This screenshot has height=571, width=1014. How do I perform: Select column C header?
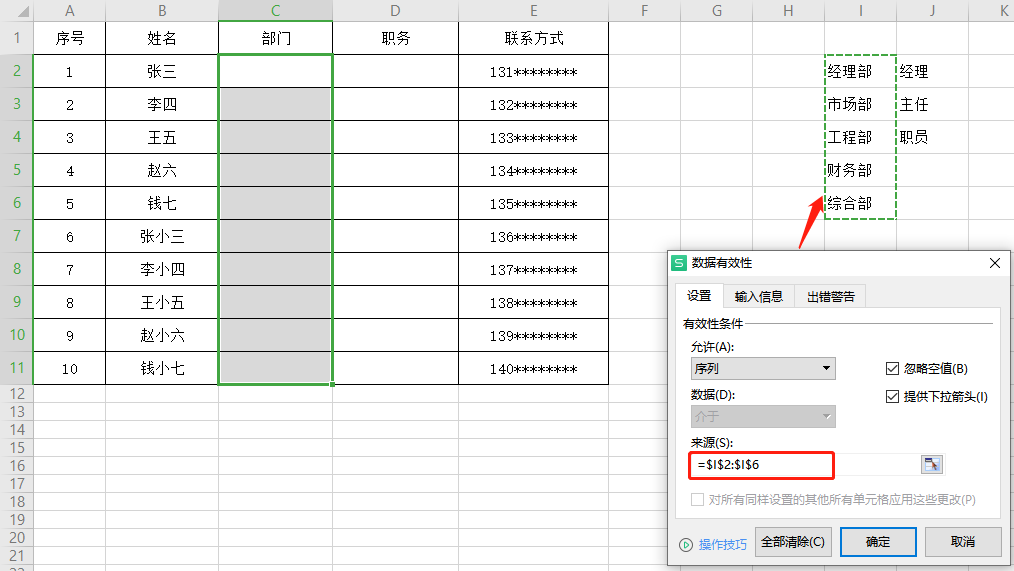(275, 10)
